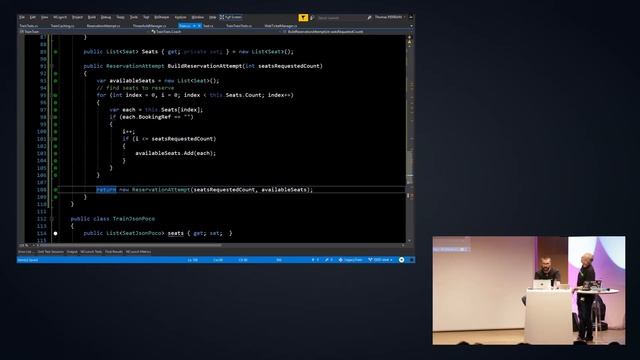Click the NCrunch round status indicator in status bar
The height and width of the screenshot is (360, 640).
tap(401, 260)
